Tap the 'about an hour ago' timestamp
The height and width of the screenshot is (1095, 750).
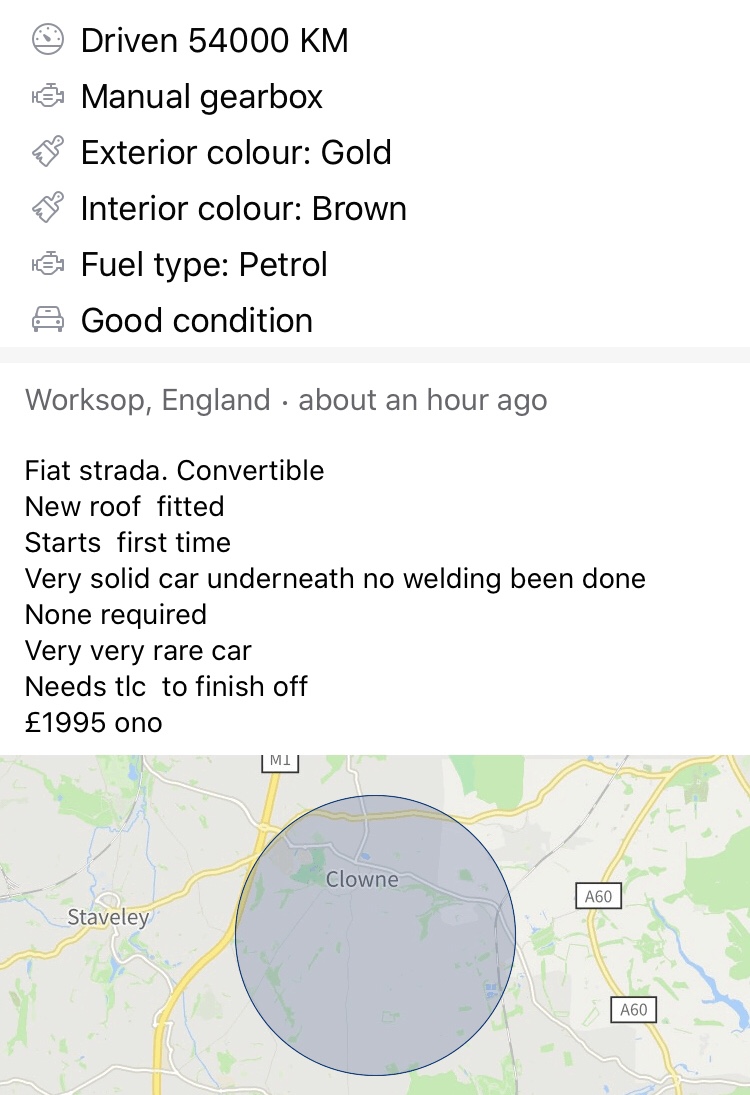click(x=422, y=400)
